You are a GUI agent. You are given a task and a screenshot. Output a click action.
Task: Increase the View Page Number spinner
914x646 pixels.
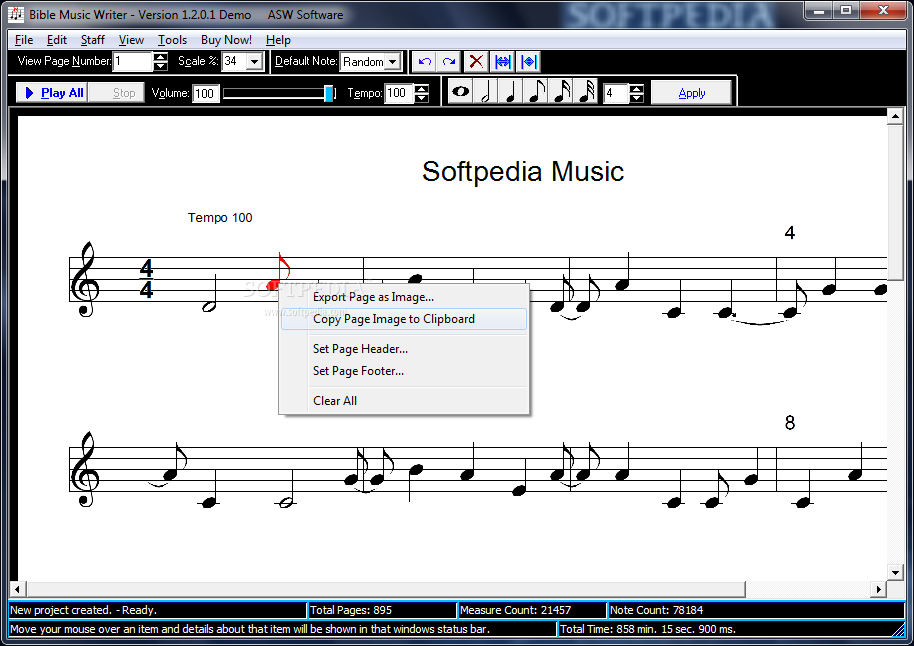[160, 57]
